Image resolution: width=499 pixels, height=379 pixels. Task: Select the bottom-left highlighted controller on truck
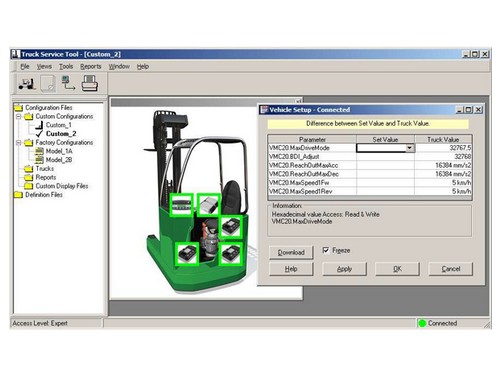(x=187, y=254)
